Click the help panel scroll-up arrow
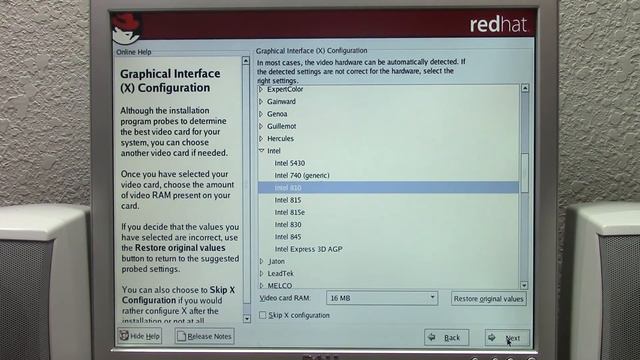This screenshot has height=360, width=640. pos(246,61)
